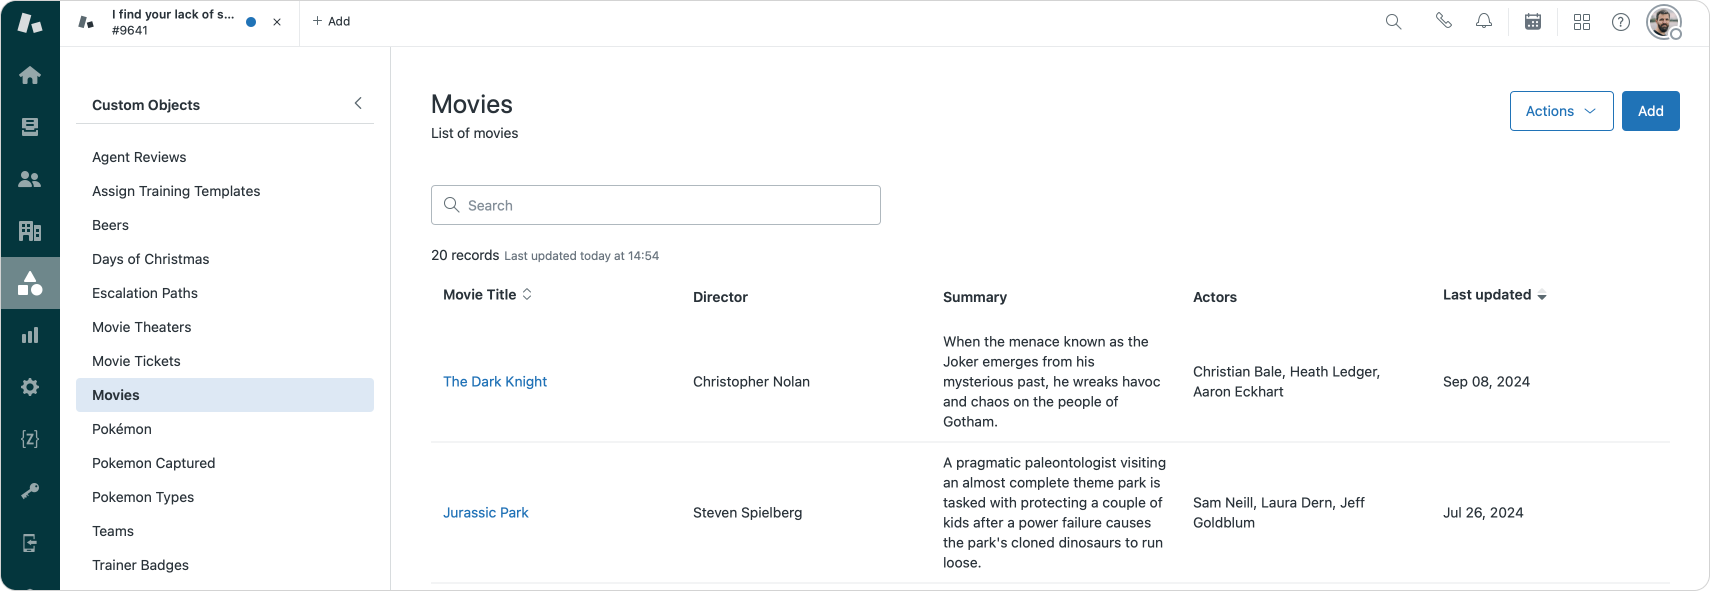Select Escalation Paths in the object list
Viewport: 1710px width, 591px height.
pos(145,293)
